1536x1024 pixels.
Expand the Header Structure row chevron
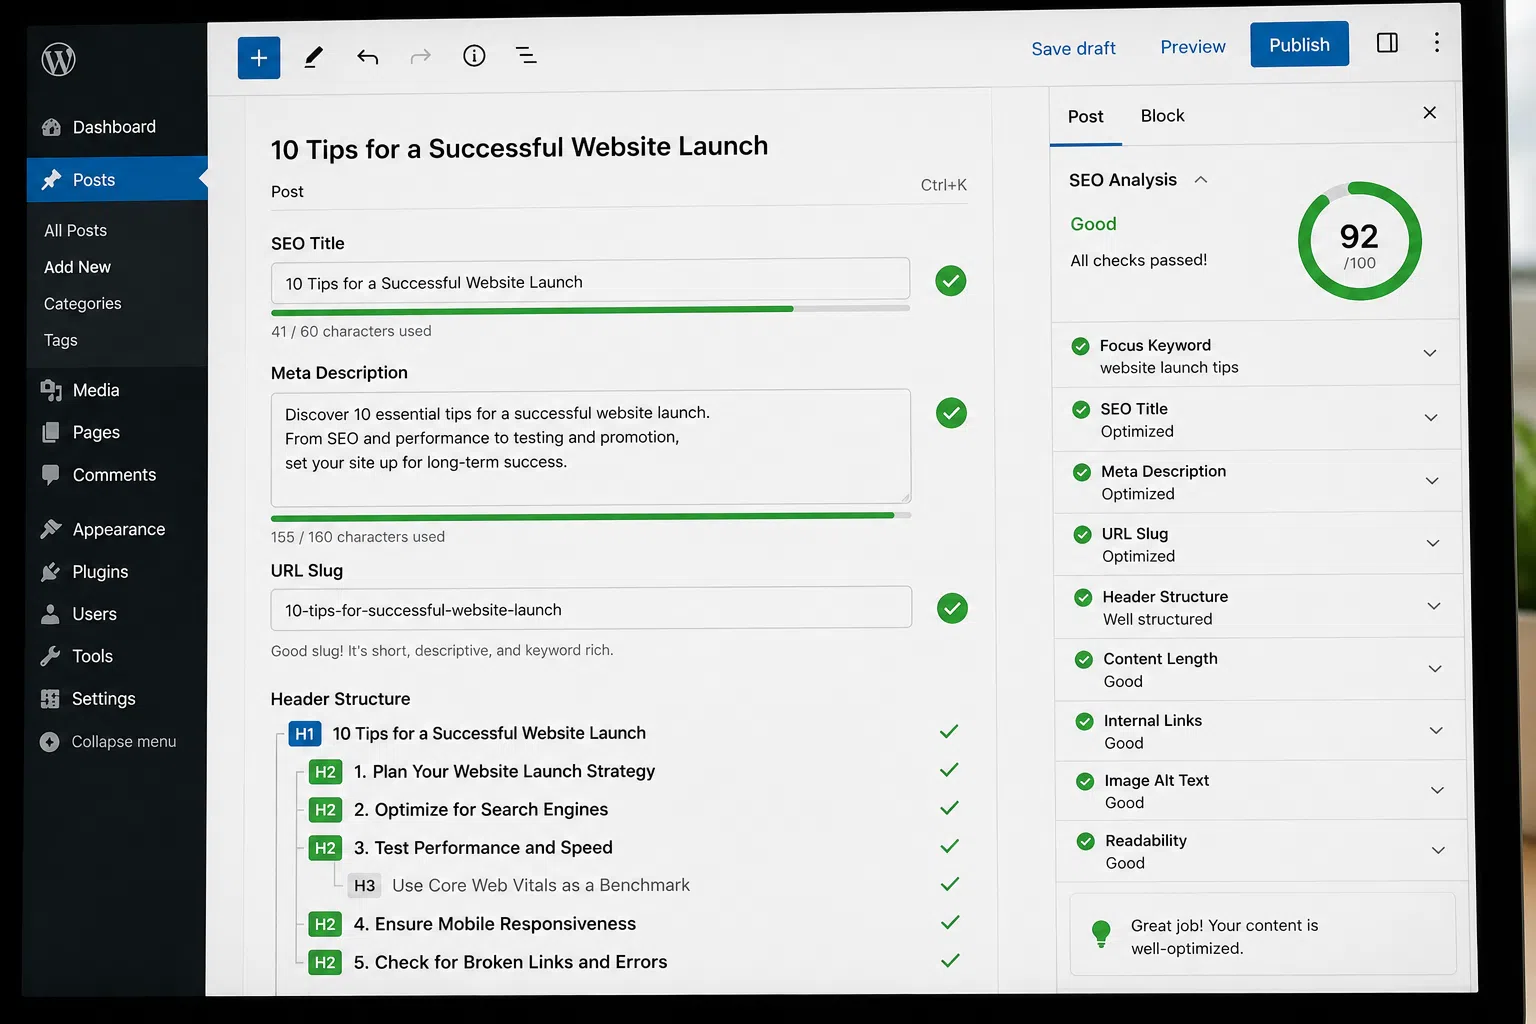coord(1434,606)
